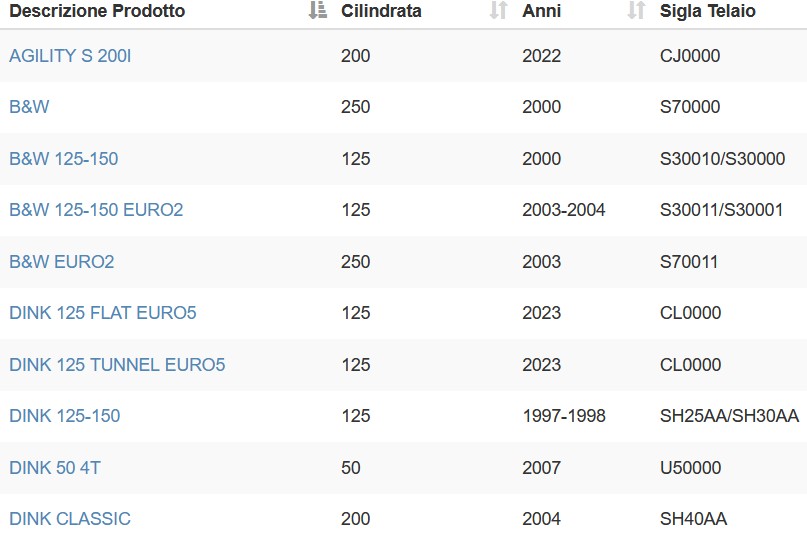
Task: Click the Cilindrata column sort arrows icon
Action: pos(498,10)
